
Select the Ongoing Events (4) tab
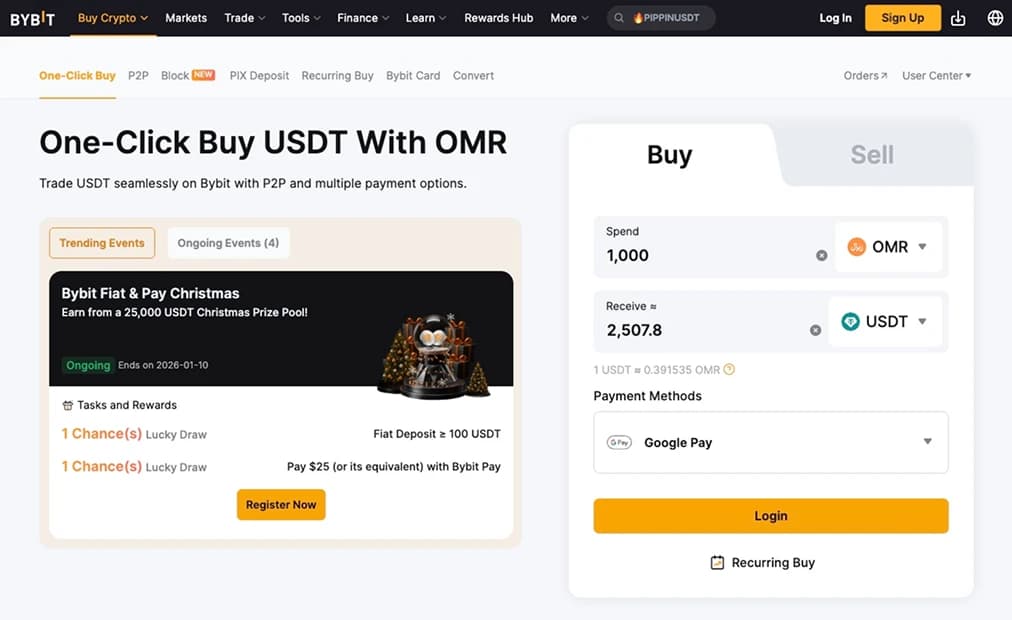228,242
